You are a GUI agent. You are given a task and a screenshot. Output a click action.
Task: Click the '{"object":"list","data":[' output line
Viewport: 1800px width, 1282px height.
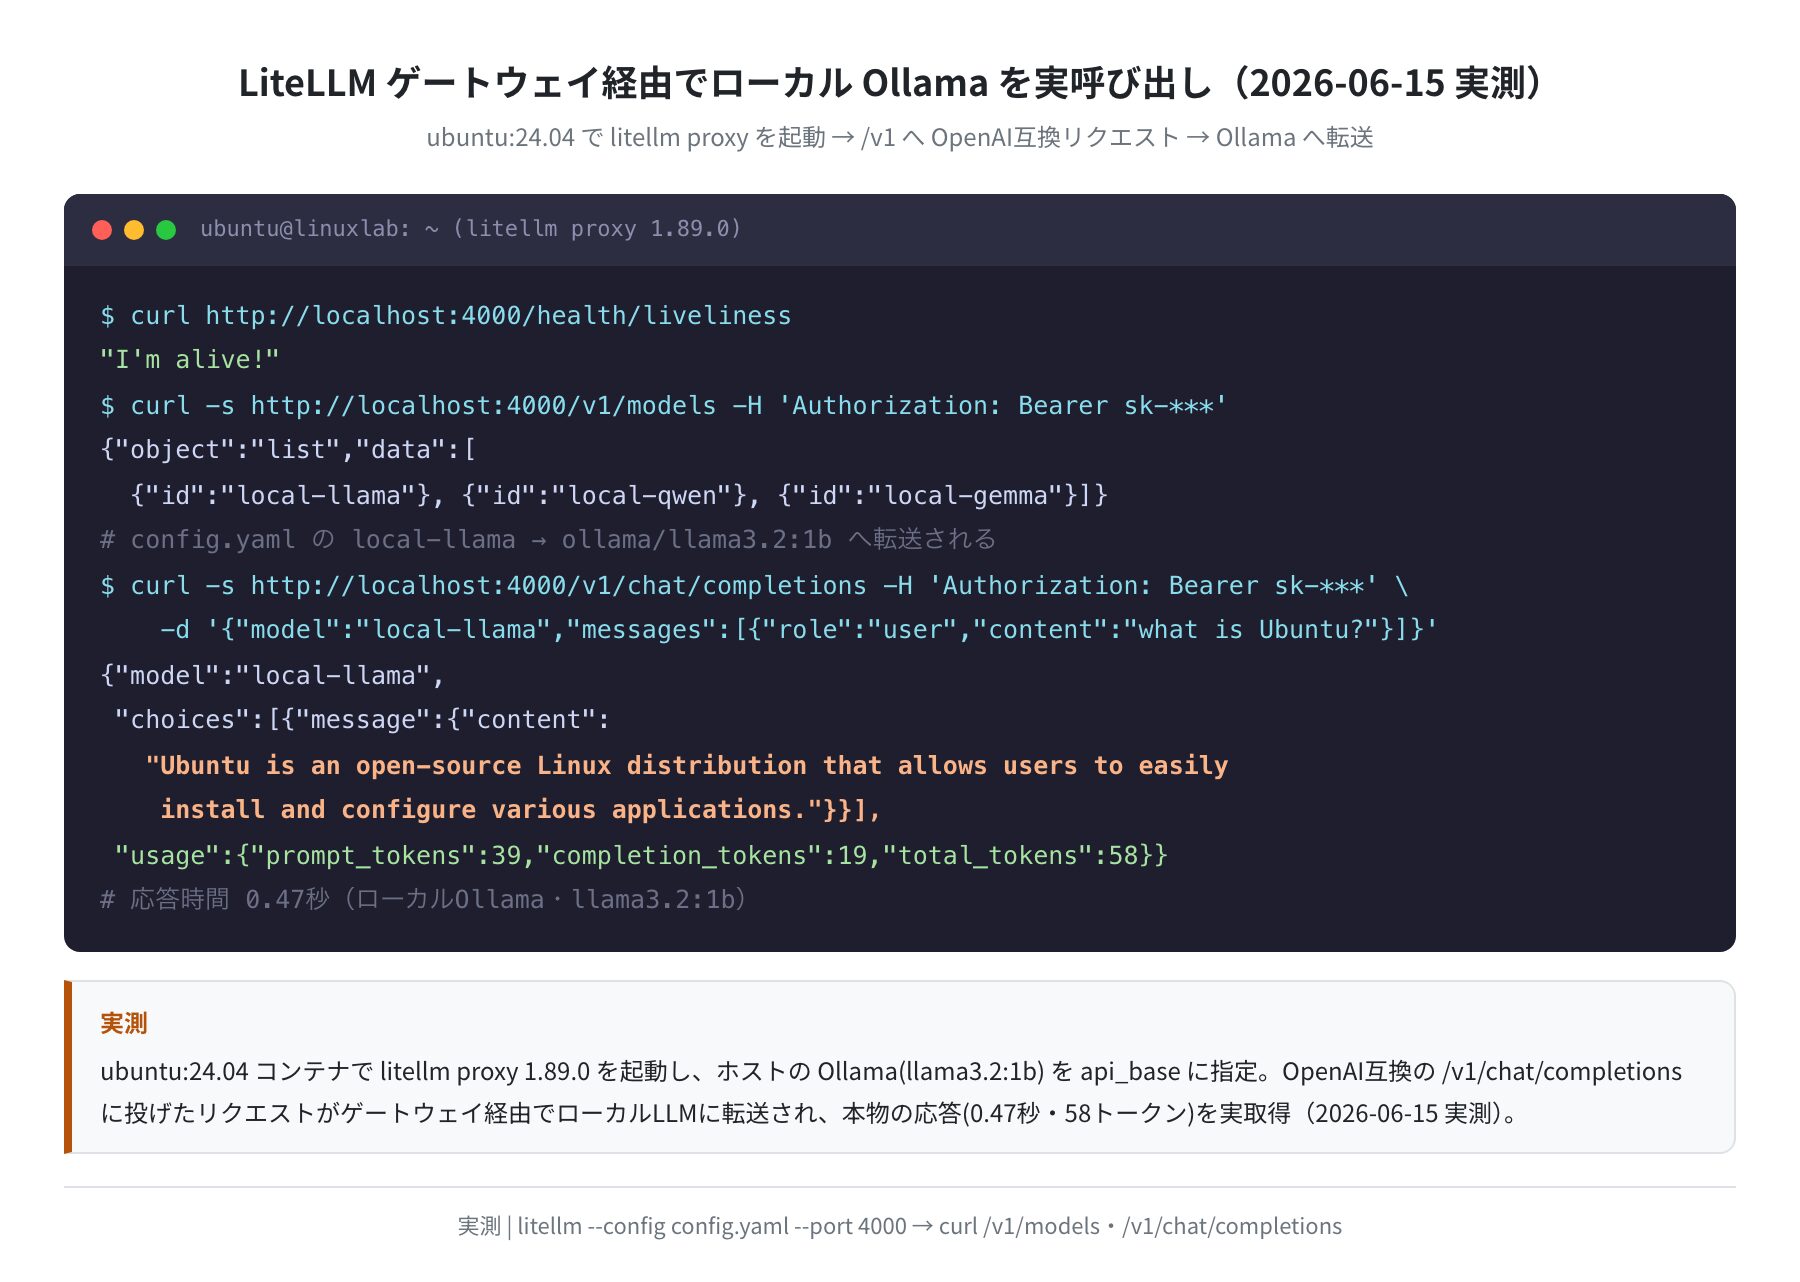(288, 450)
